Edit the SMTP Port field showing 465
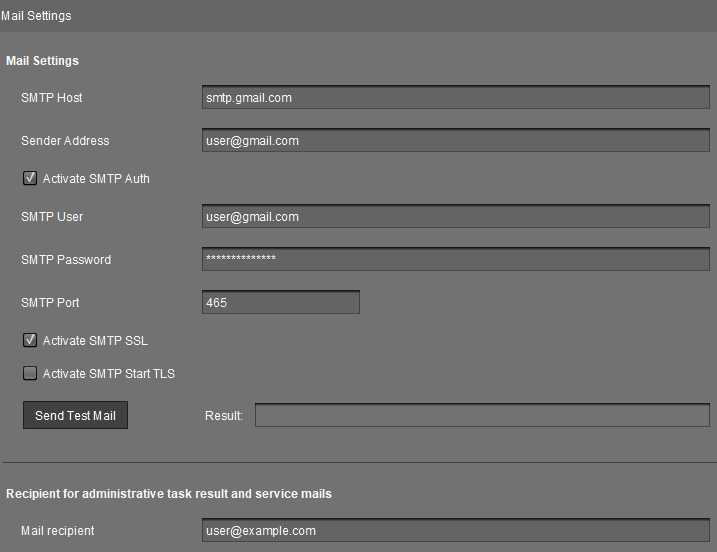The width and height of the screenshot is (717, 552). pos(280,302)
